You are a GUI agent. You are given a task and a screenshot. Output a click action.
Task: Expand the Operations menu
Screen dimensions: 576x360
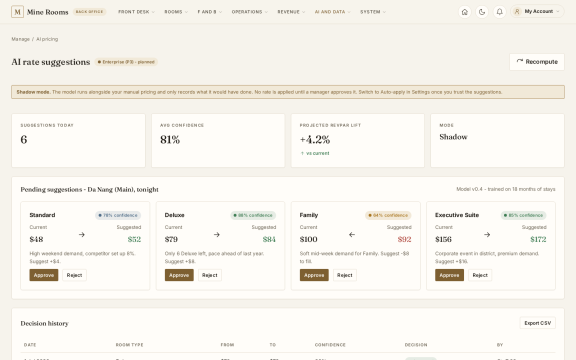pyautogui.click(x=249, y=12)
